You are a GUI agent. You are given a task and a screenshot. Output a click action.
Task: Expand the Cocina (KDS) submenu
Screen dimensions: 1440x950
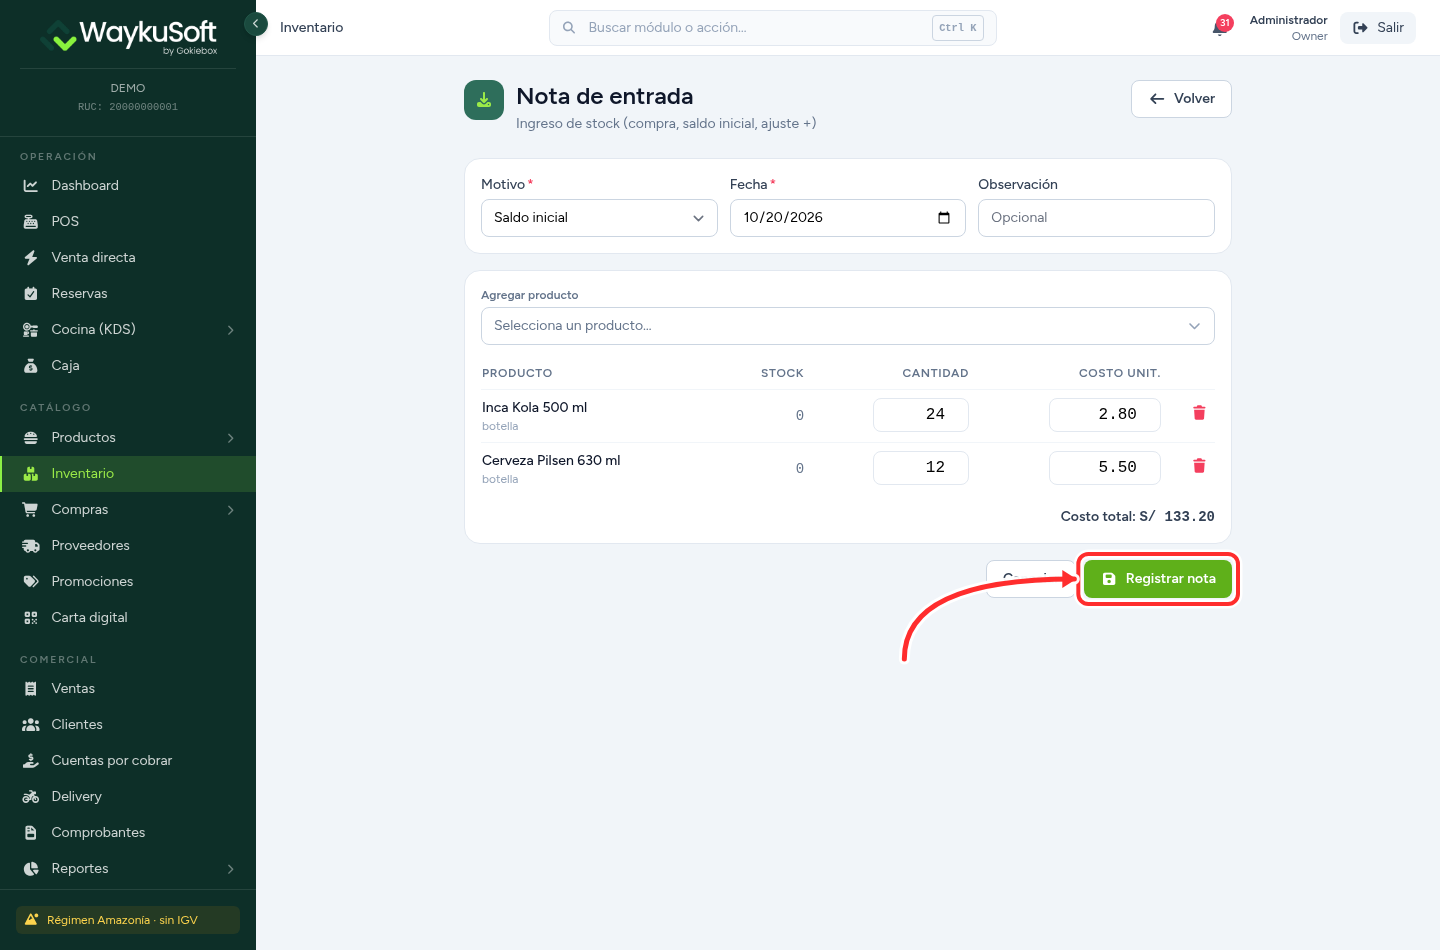pos(128,329)
